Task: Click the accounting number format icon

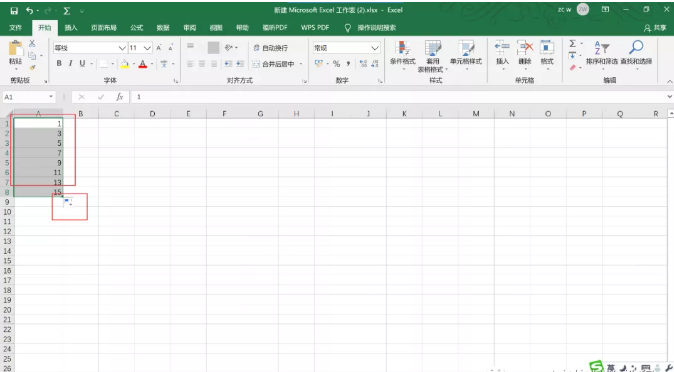Action: [319, 64]
